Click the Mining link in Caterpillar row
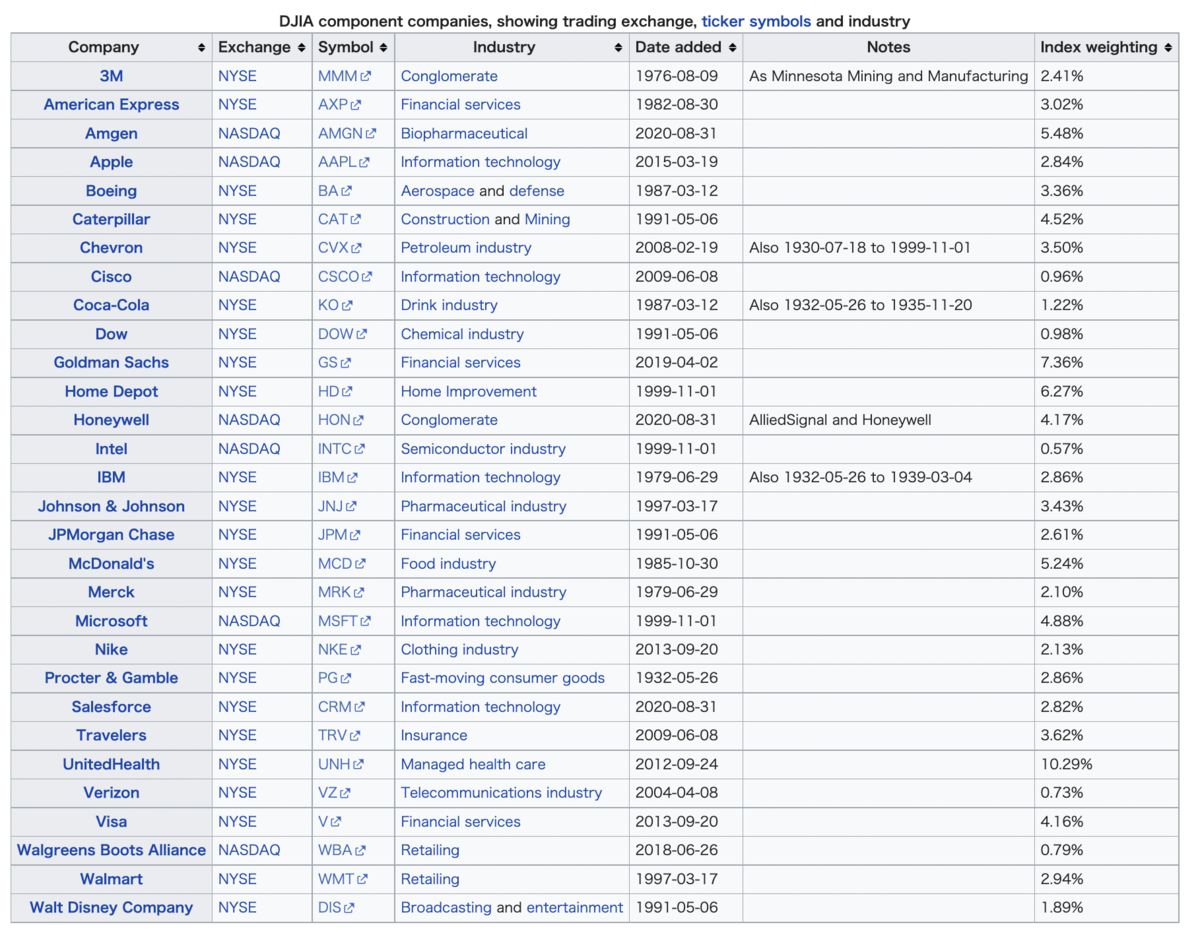1200x933 pixels. click(x=547, y=219)
